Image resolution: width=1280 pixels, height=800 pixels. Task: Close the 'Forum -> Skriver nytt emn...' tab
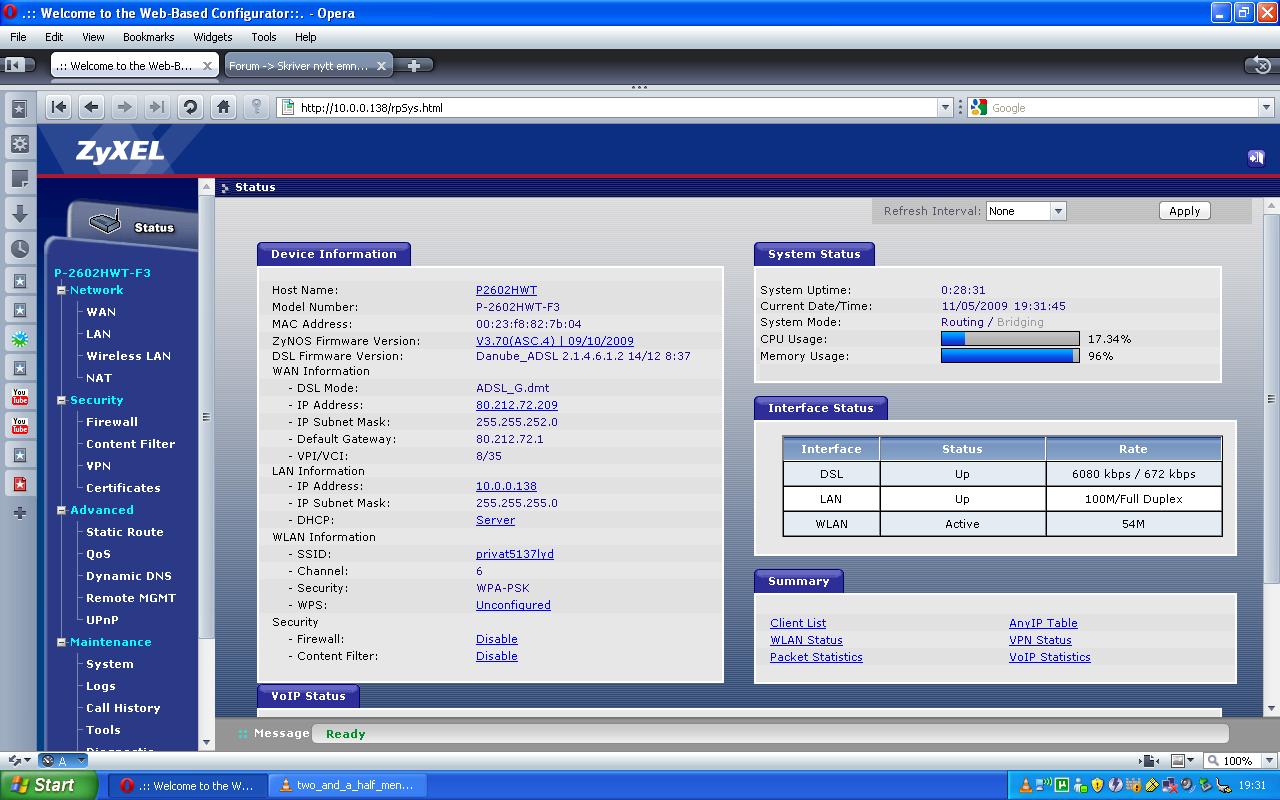381,66
